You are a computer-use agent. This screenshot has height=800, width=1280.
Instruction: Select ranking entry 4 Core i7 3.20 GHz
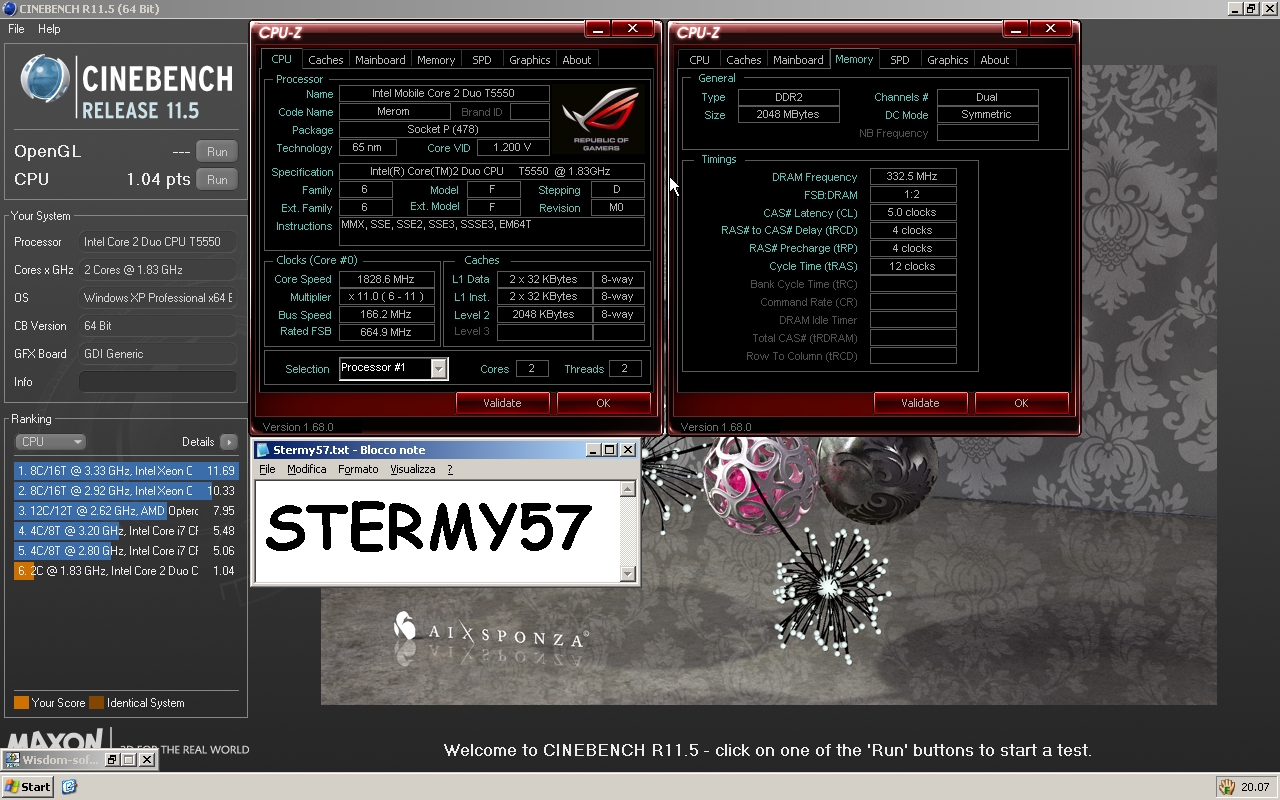pos(126,531)
